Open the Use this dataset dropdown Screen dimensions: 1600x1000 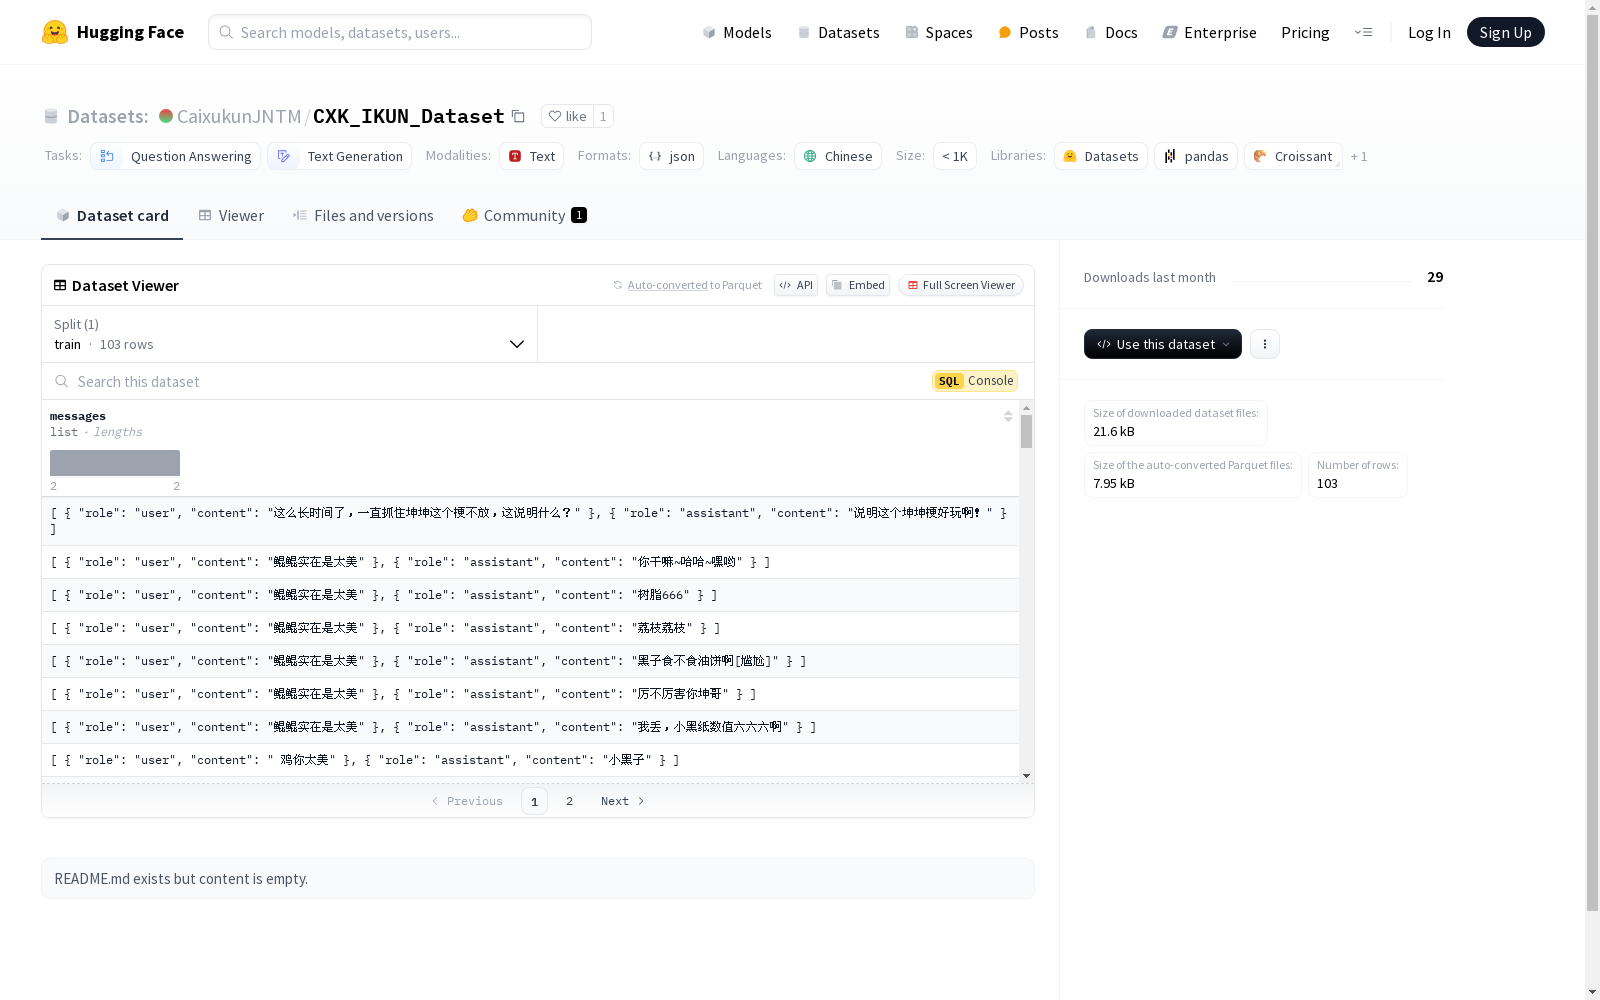click(1163, 344)
